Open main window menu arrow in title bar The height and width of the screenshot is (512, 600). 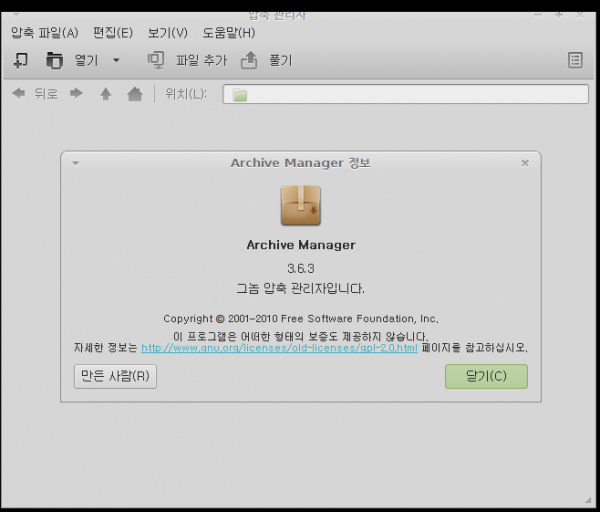(x=16, y=15)
